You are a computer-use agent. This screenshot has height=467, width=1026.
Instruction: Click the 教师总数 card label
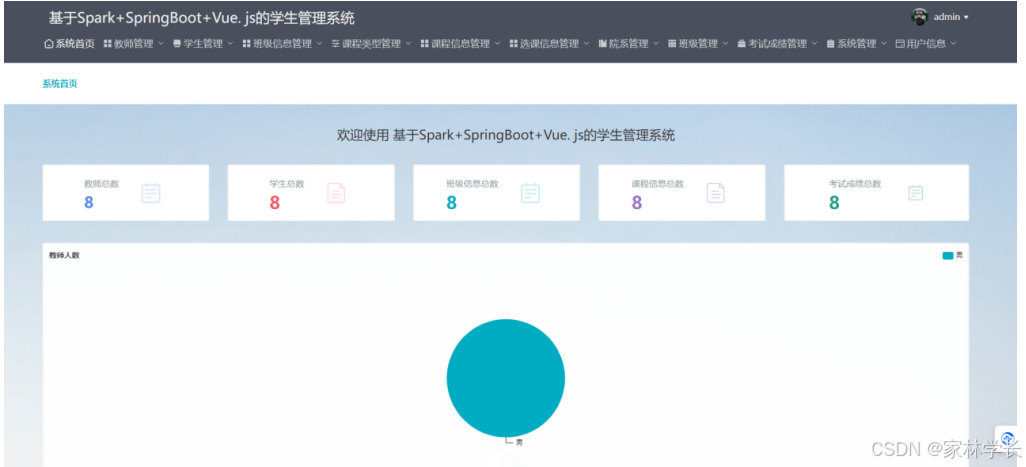tap(101, 184)
